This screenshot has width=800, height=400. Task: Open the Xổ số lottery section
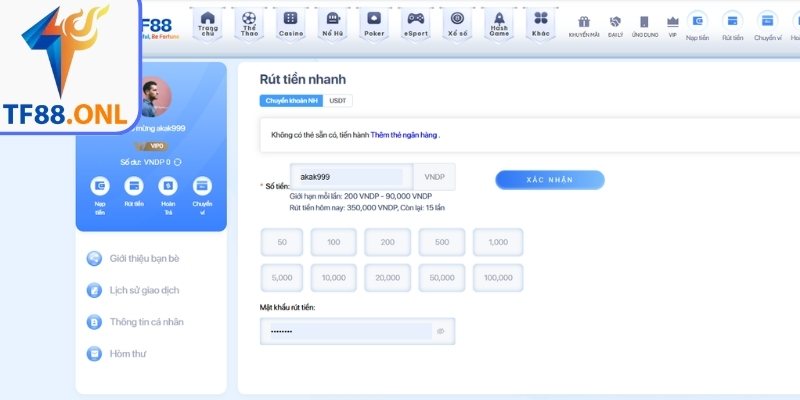[x=457, y=25]
